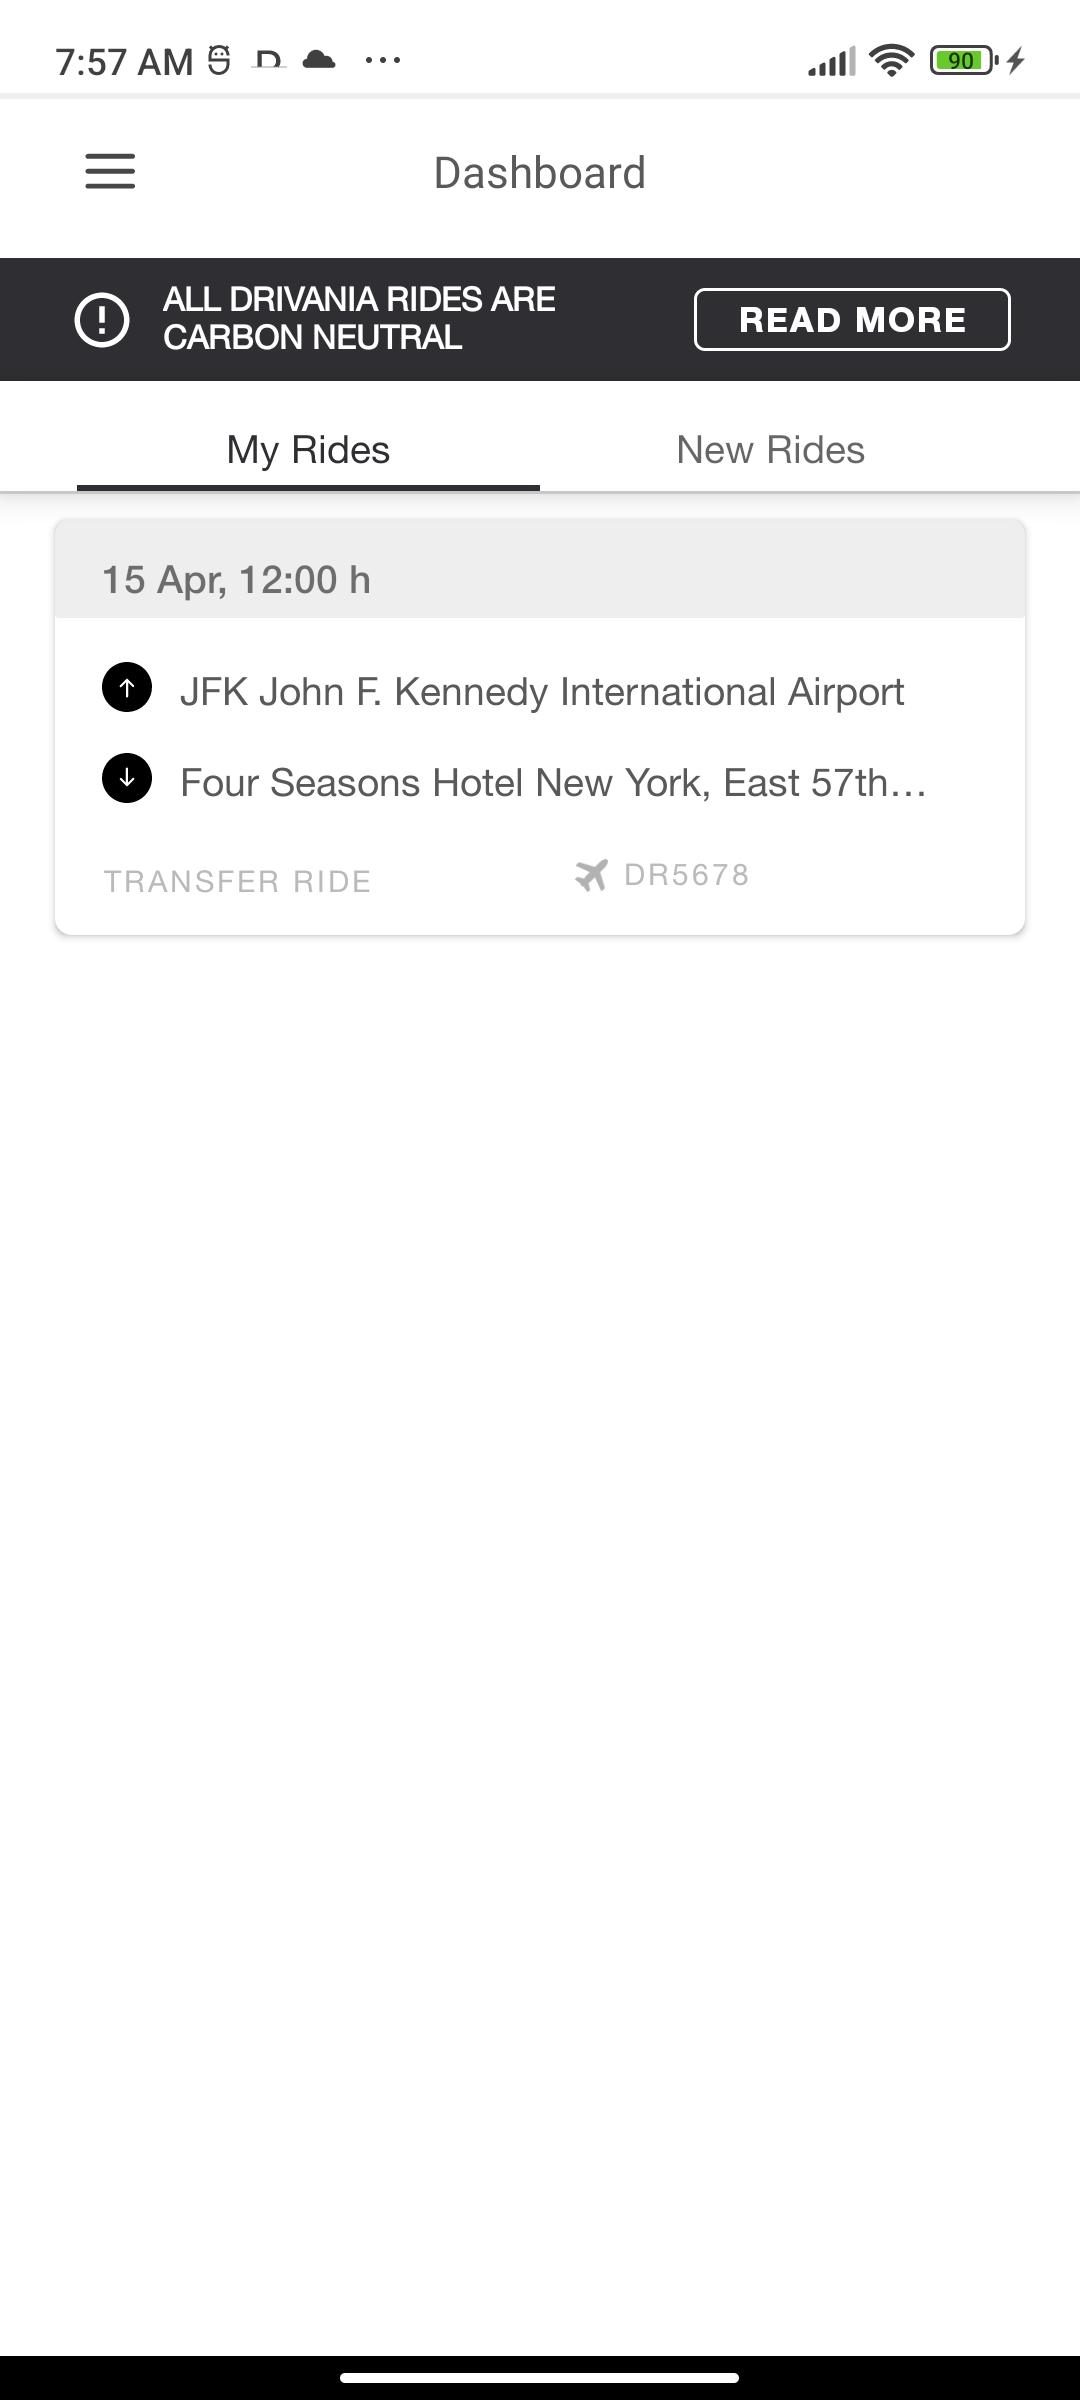Screen dimensions: 1080x2400
Task: Select JFK John F. Kennedy International Airport pickup
Action: pos(542,692)
